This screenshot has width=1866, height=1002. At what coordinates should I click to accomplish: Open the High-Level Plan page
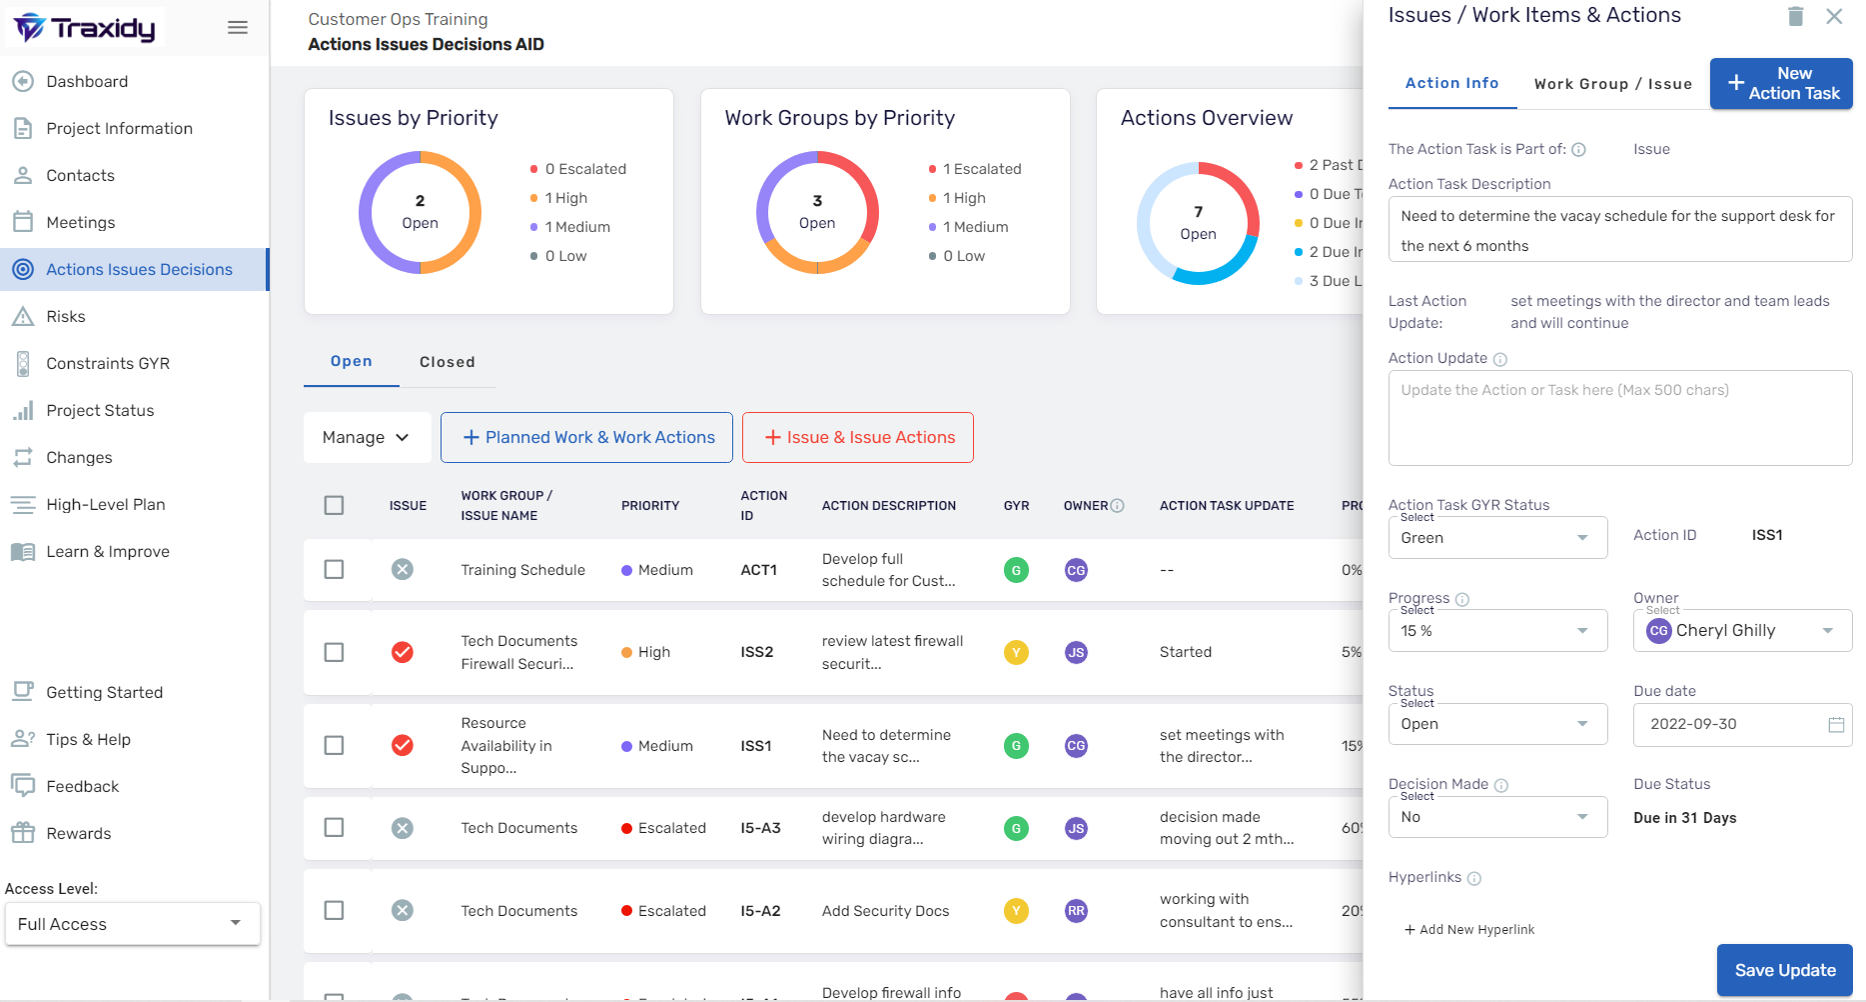(x=105, y=504)
